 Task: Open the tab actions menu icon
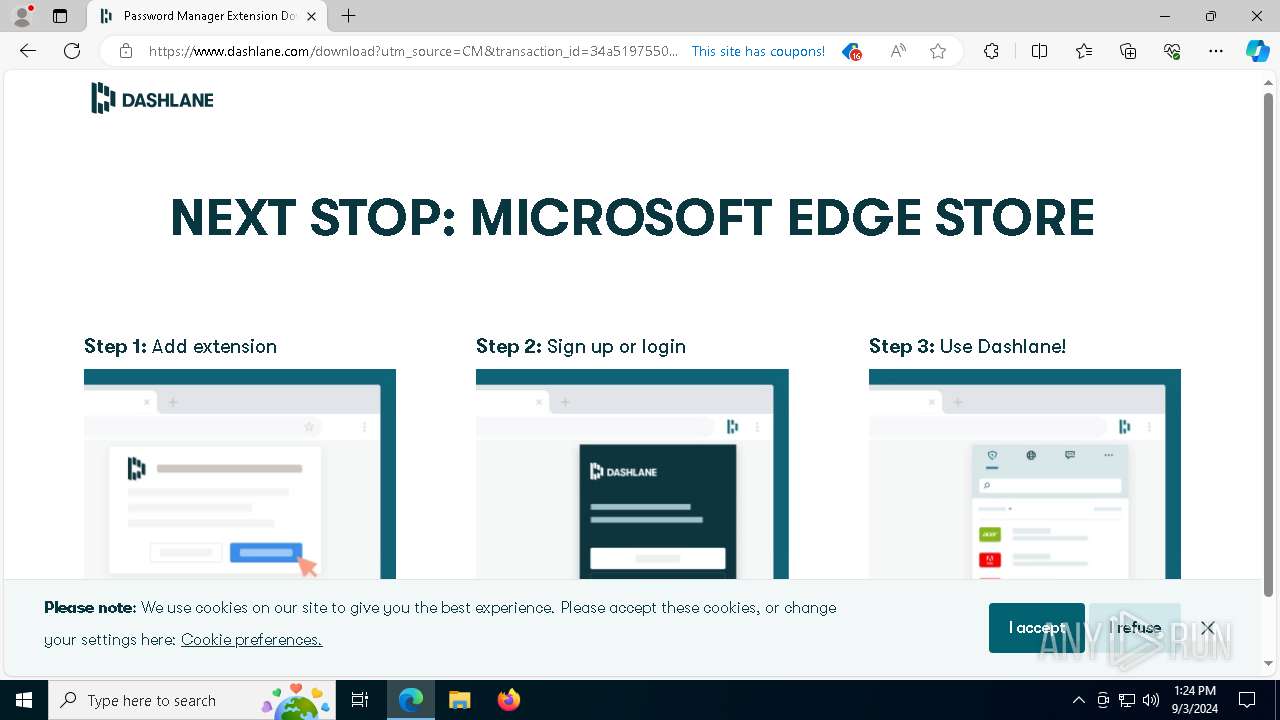(60, 16)
